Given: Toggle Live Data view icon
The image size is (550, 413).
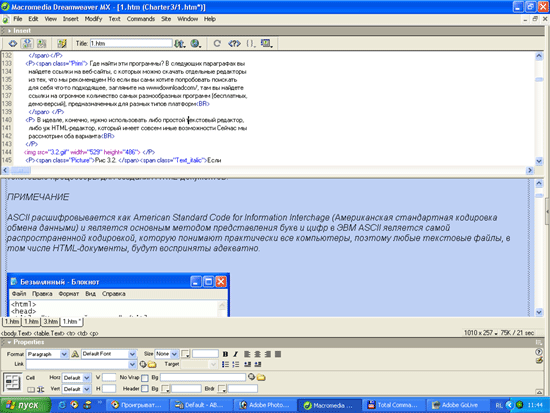Looking at the screenshot, I should pos(62,44).
